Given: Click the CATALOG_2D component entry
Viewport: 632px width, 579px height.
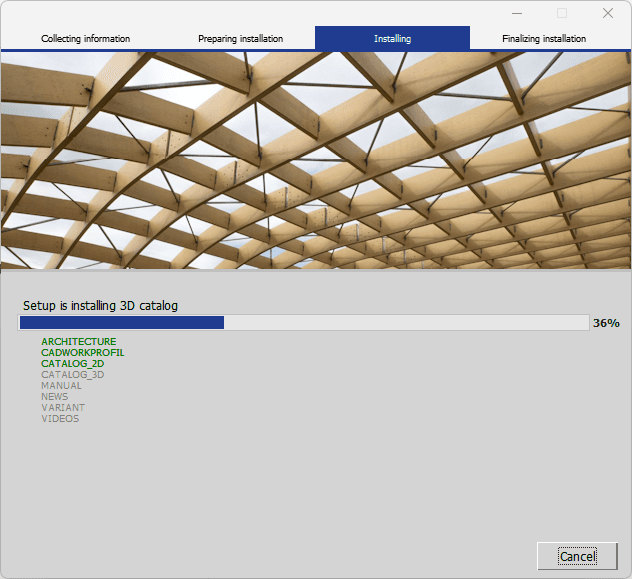Looking at the screenshot, I should point(72,364).
